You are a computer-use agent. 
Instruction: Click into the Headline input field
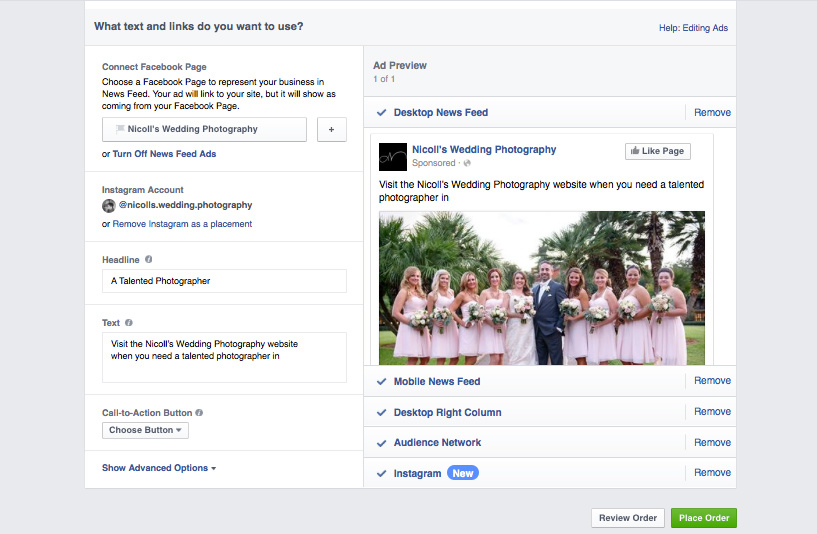click(224, 281)
